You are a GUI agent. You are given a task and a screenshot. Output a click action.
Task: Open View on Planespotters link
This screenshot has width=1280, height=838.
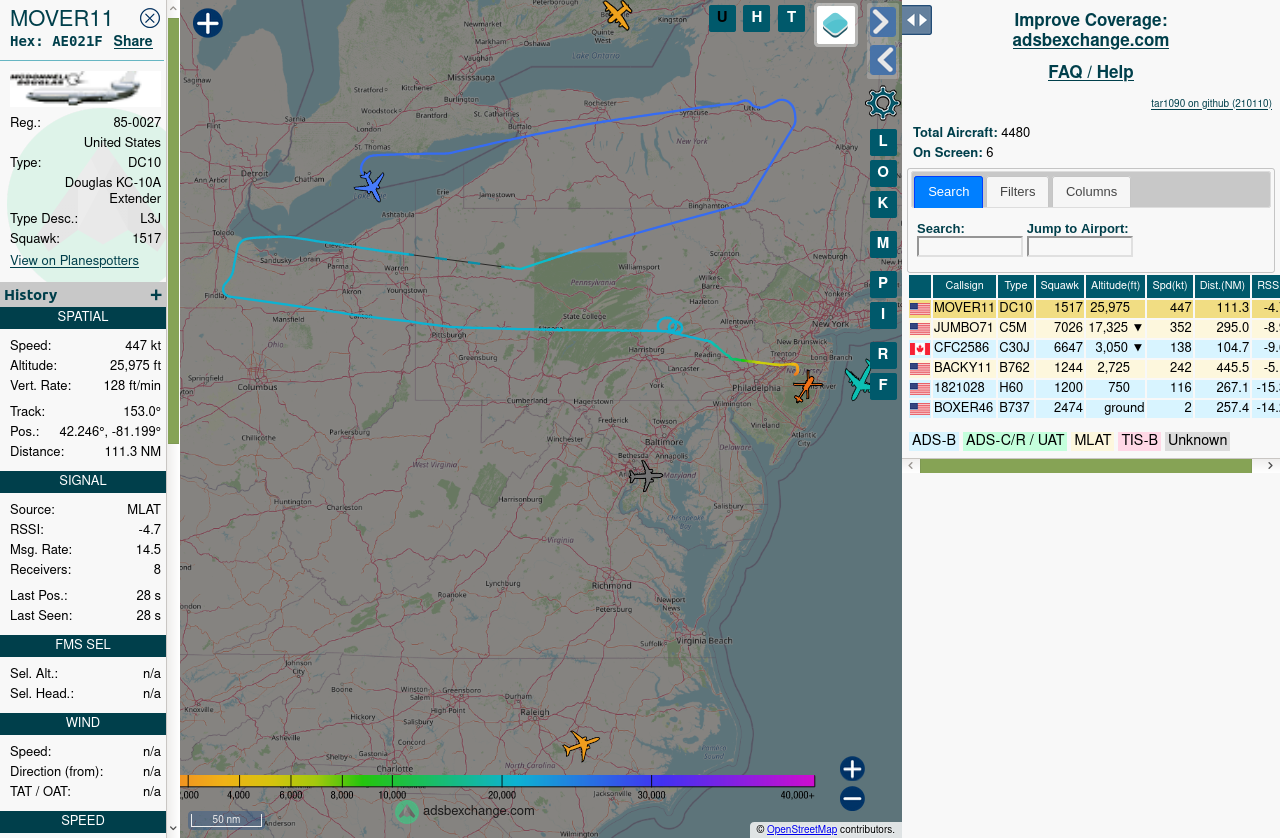point(74,261)
